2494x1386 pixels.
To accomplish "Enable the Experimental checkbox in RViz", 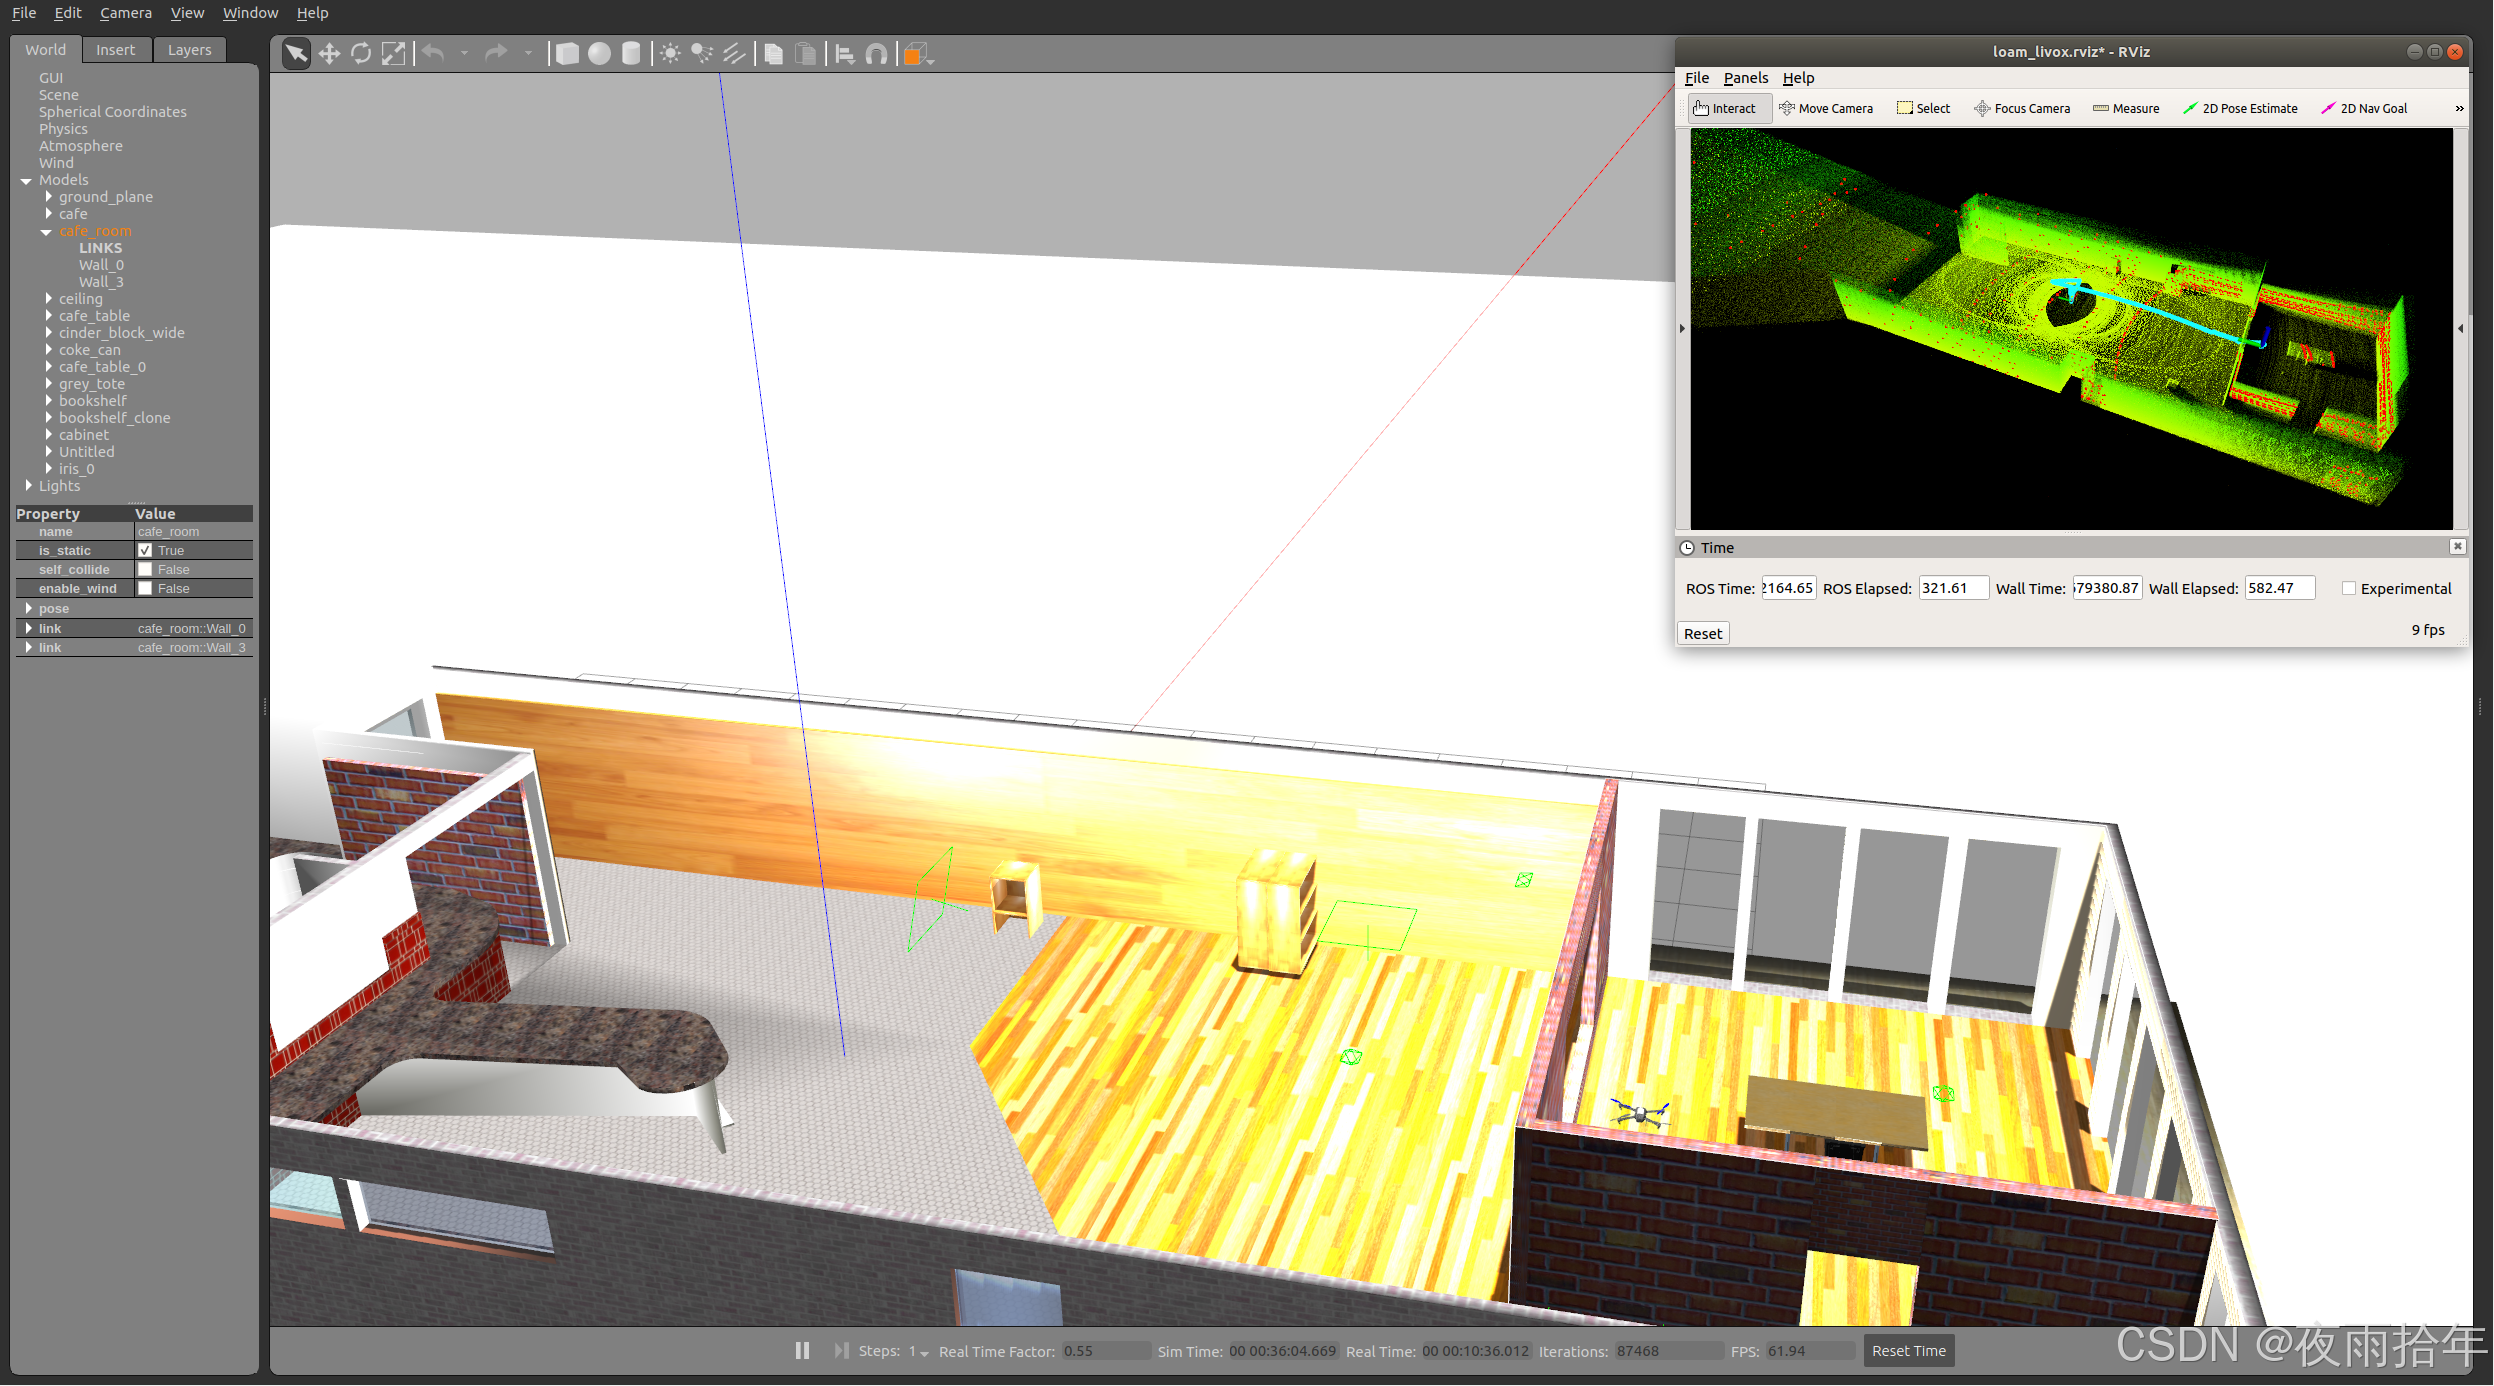I will pyautogui.click(x=2349, y=589).
